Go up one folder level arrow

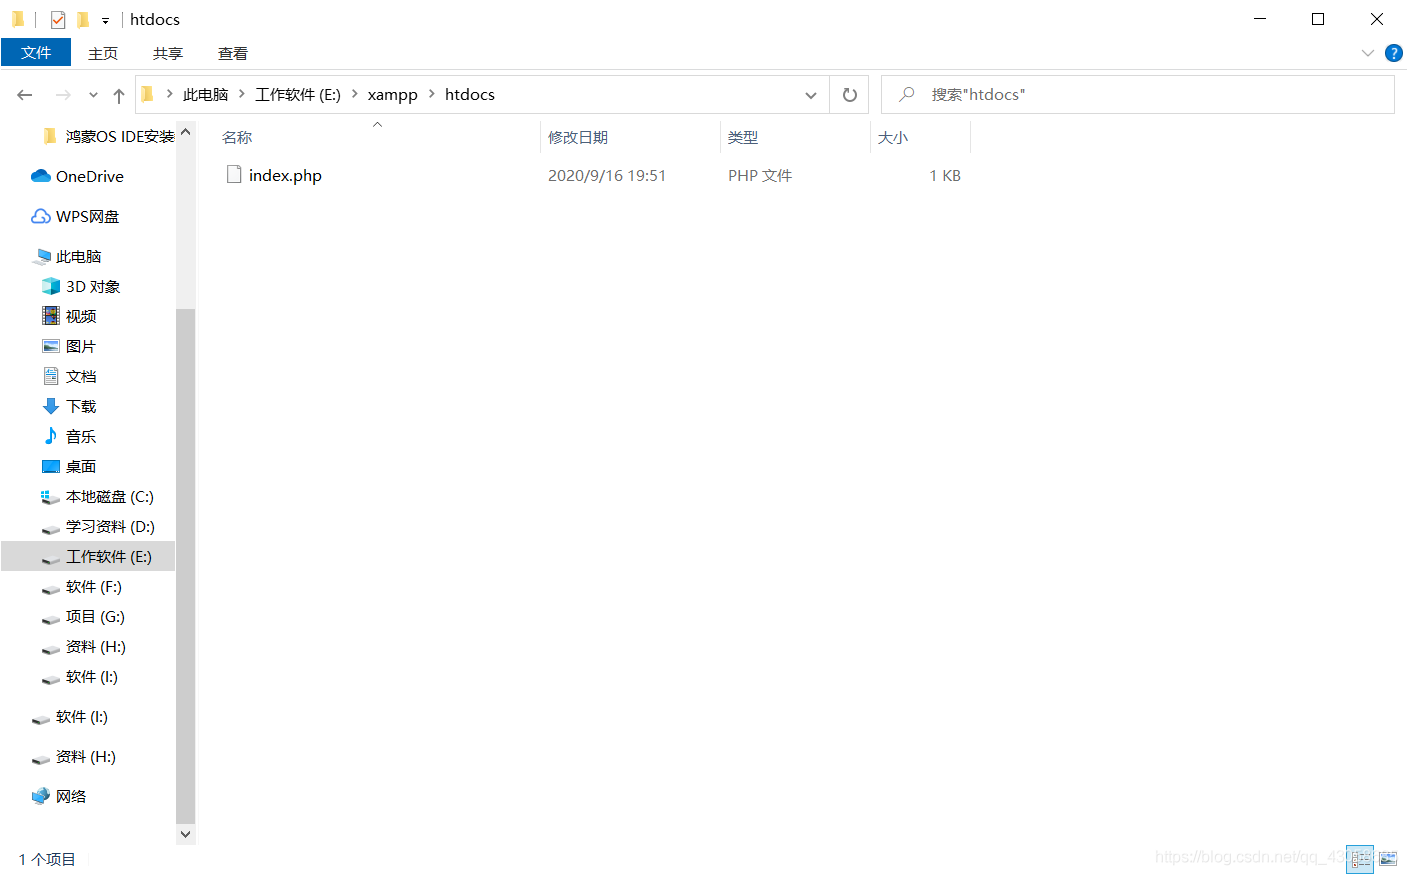(119, 95)
